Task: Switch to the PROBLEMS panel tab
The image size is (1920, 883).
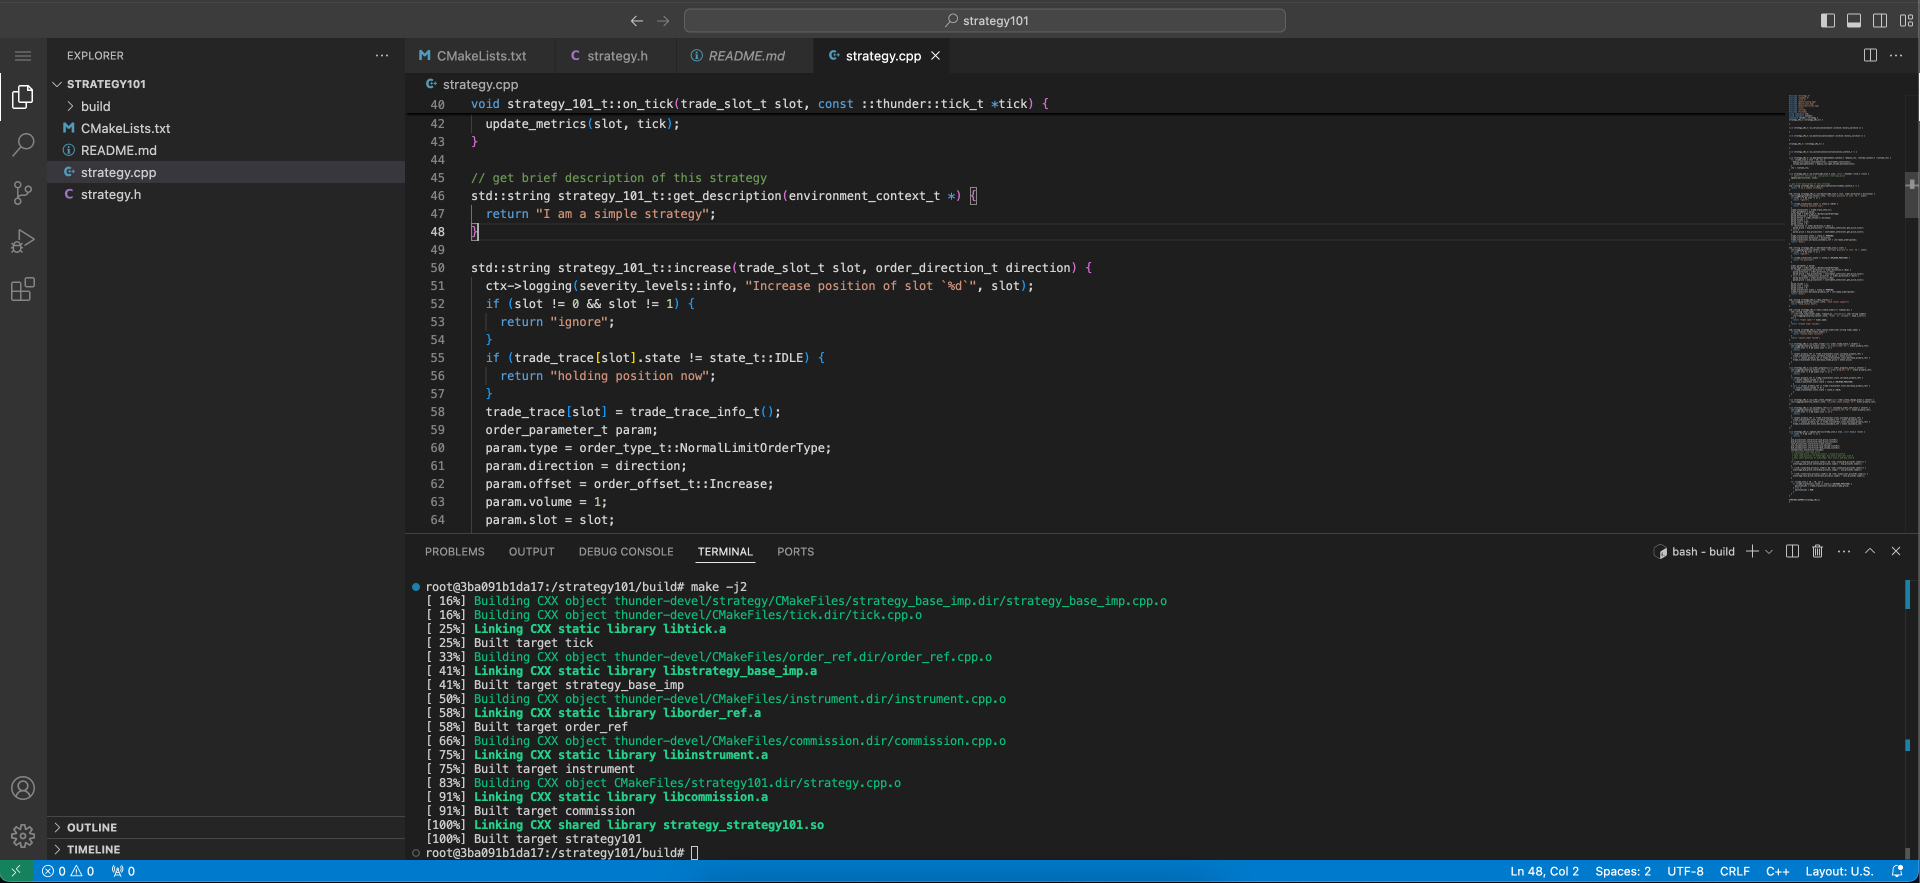Action: 454,551
